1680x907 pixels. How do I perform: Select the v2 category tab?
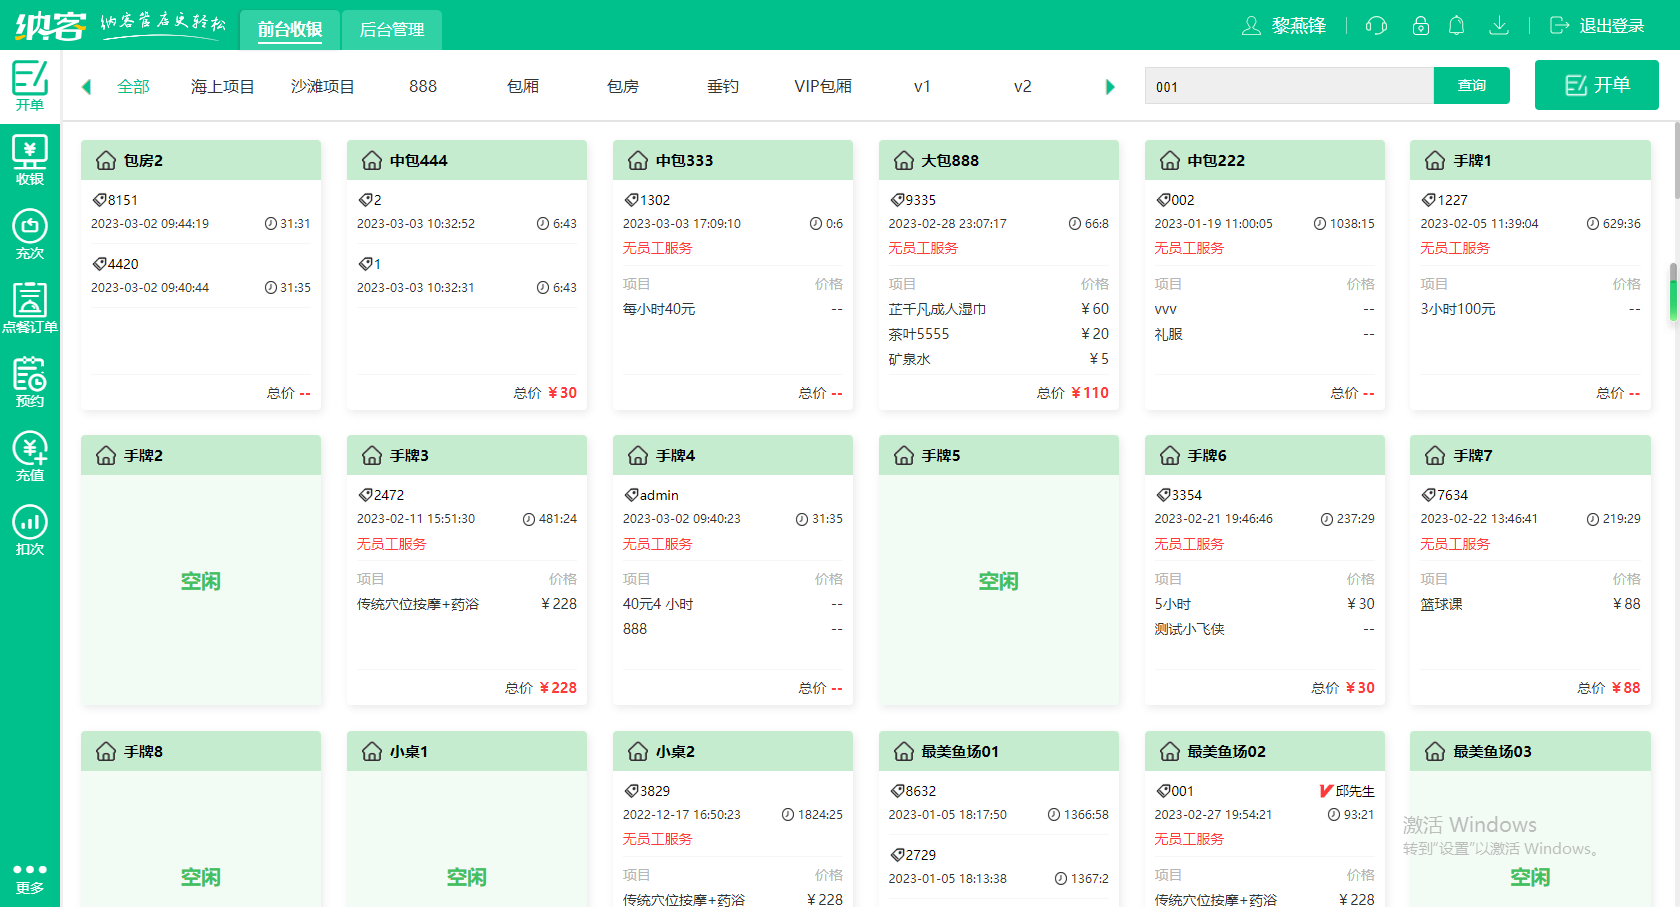coord(1022,86)
